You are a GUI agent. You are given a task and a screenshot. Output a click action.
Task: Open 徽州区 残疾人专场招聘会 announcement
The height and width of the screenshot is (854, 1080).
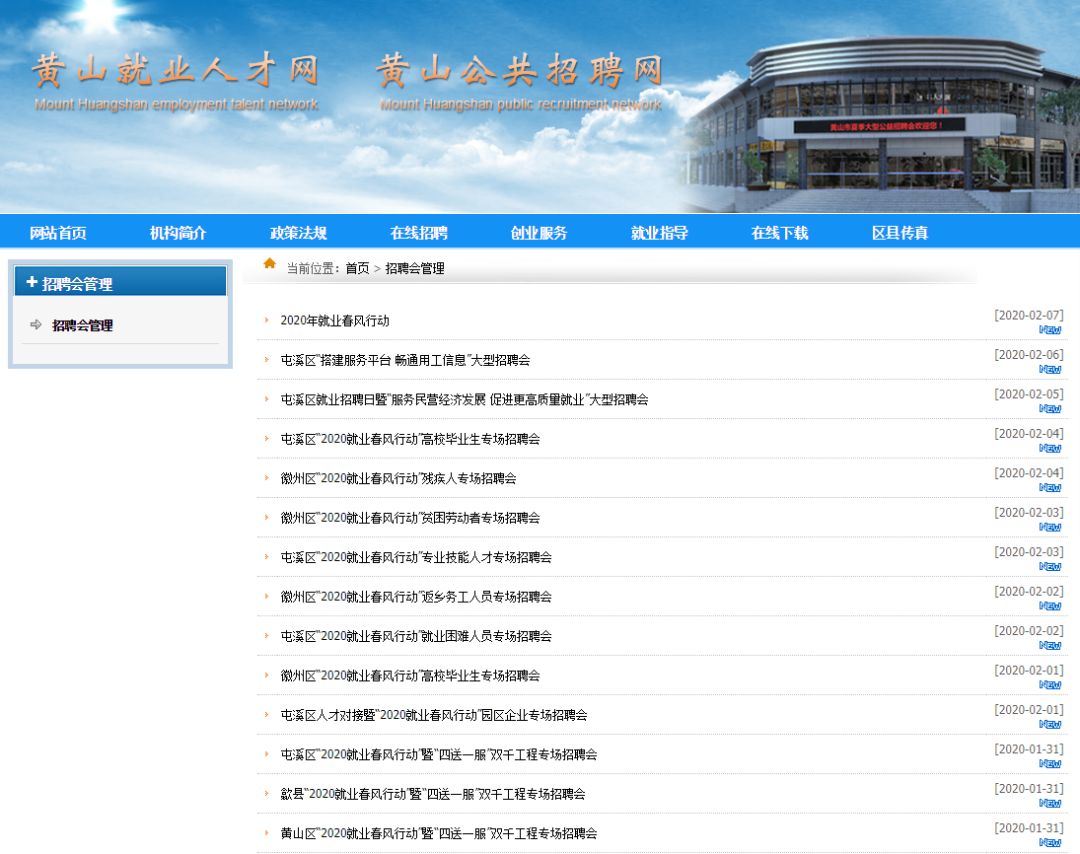pos(398,479)
